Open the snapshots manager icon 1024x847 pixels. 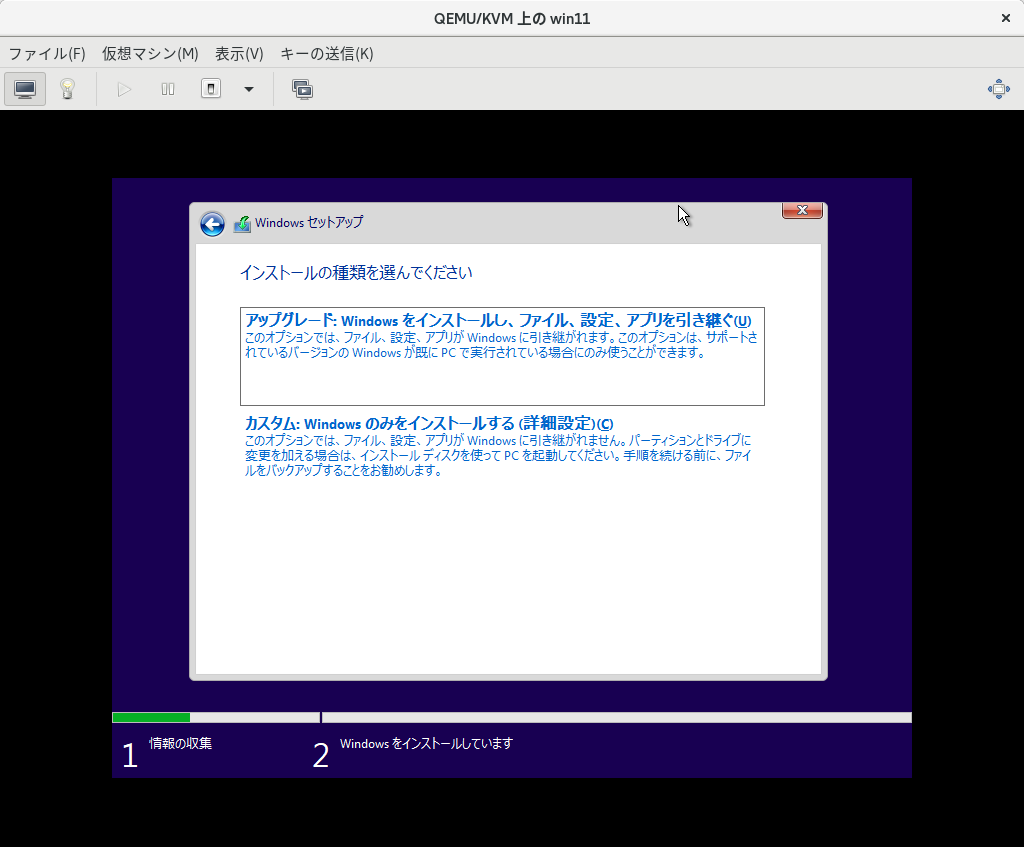pos(302,89)
